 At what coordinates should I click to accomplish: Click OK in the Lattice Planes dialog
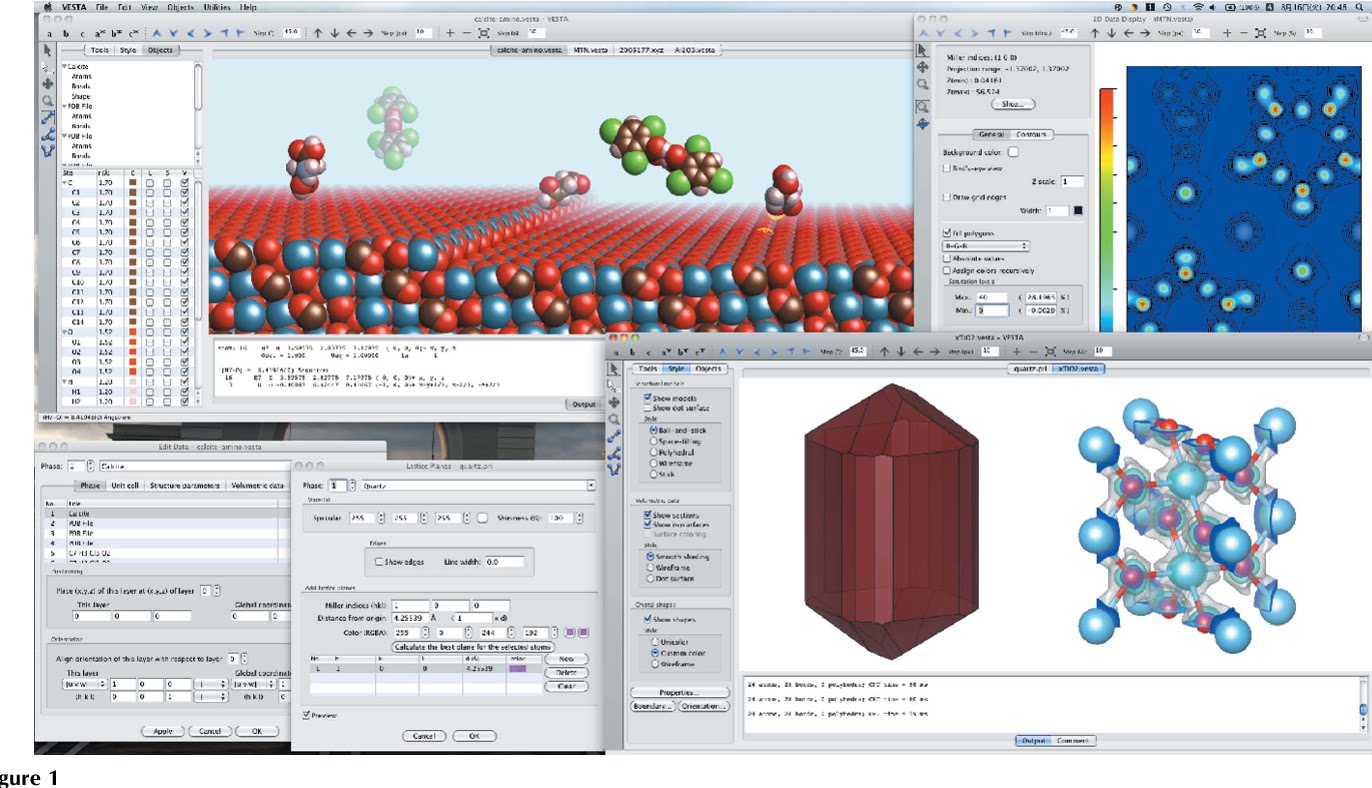[473, 736]
